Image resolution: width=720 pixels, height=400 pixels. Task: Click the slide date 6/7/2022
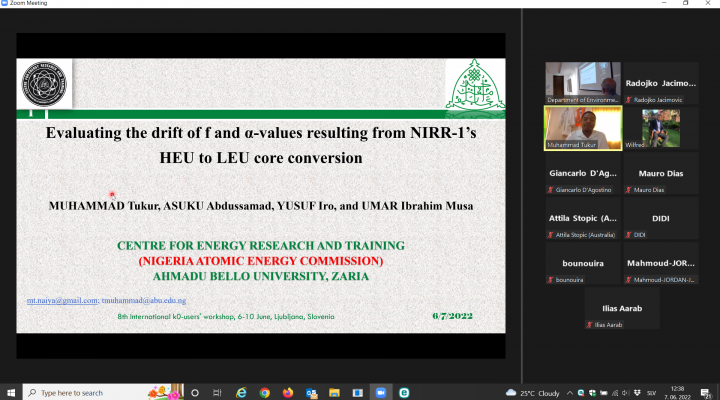tap(452, 316)
